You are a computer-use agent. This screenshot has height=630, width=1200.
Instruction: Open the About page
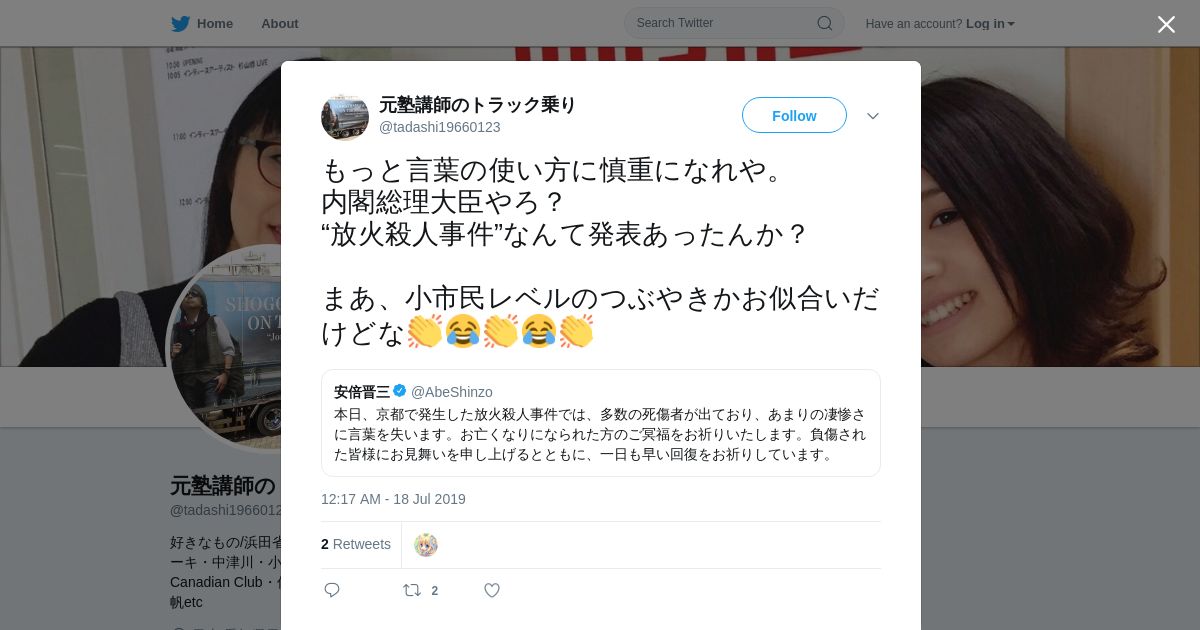[x=280, y=24]
